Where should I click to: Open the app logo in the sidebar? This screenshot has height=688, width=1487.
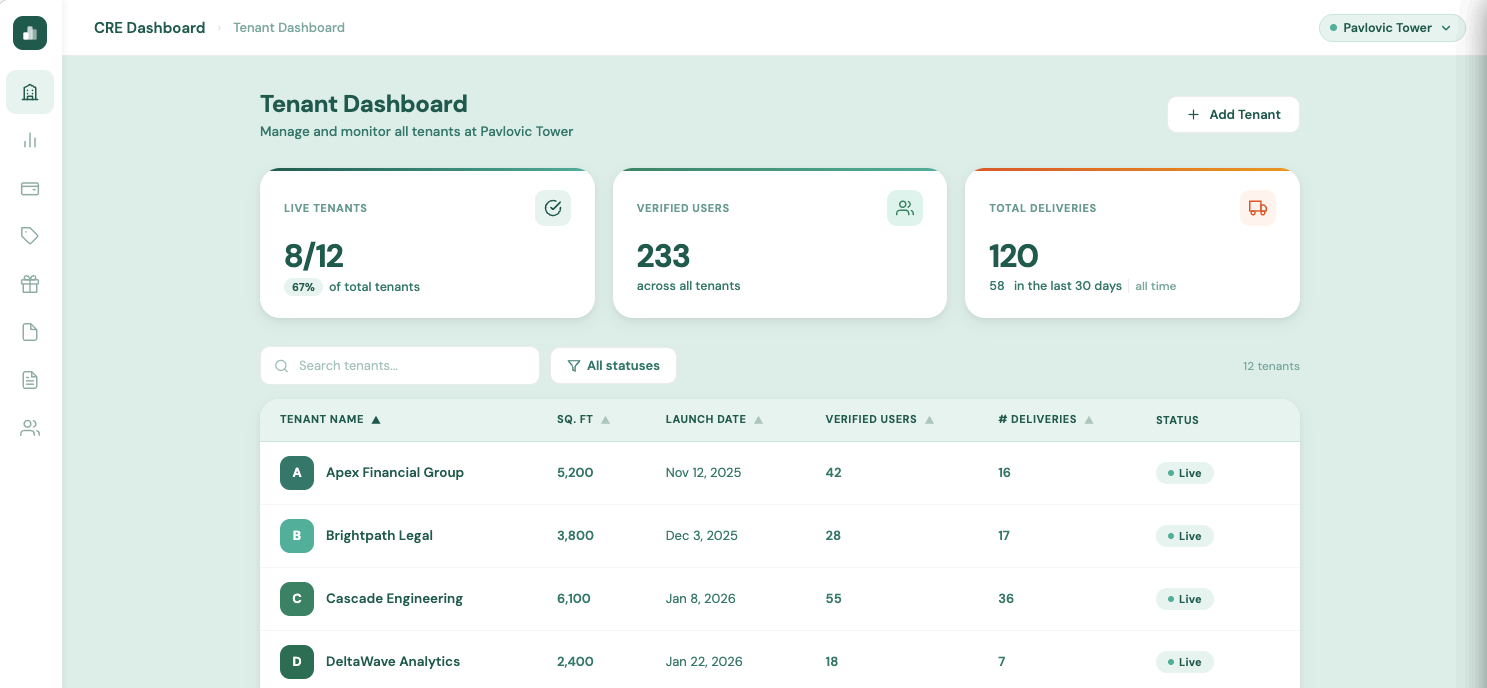tap(30, 33)
